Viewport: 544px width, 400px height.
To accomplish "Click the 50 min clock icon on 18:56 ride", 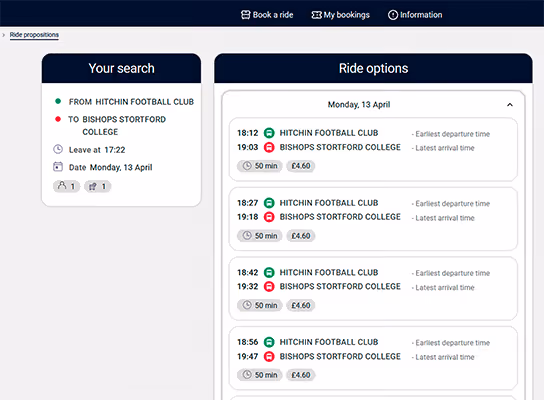I will point(247,375).
